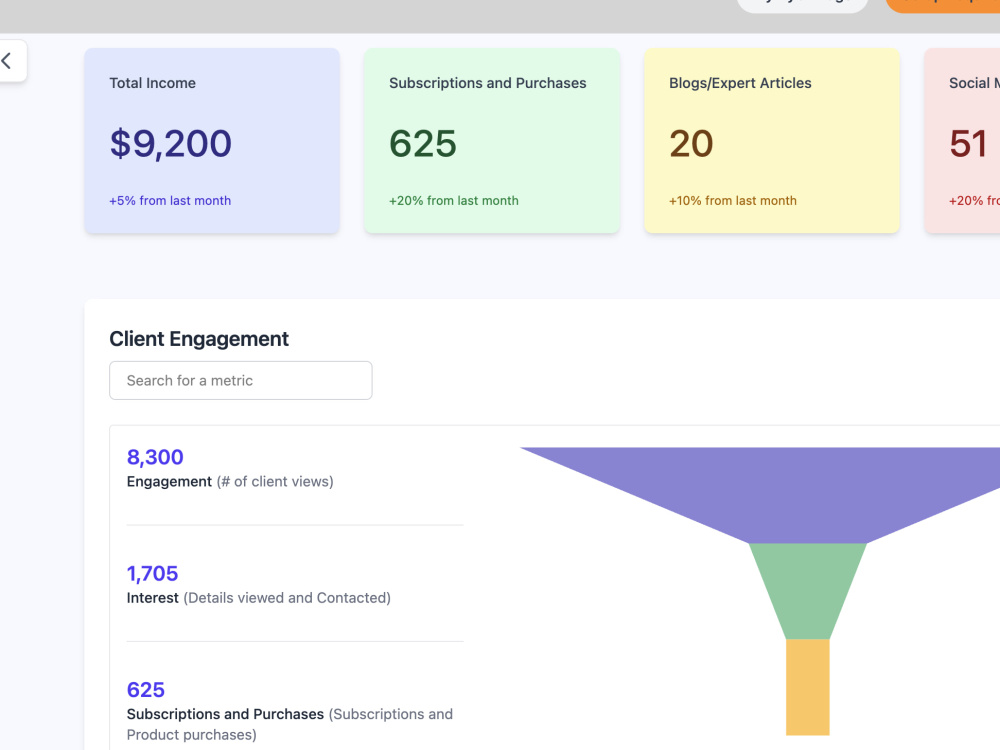This screenshot has height=750, width=1000.
Task: Click the number 20 on Blogs card
Action: click(691, 143)
